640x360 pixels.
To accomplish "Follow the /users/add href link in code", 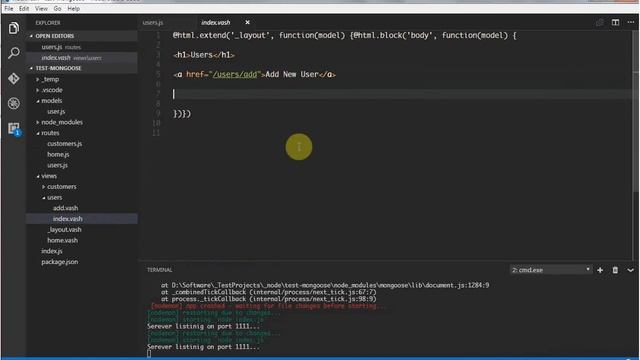I will [235, 75].
